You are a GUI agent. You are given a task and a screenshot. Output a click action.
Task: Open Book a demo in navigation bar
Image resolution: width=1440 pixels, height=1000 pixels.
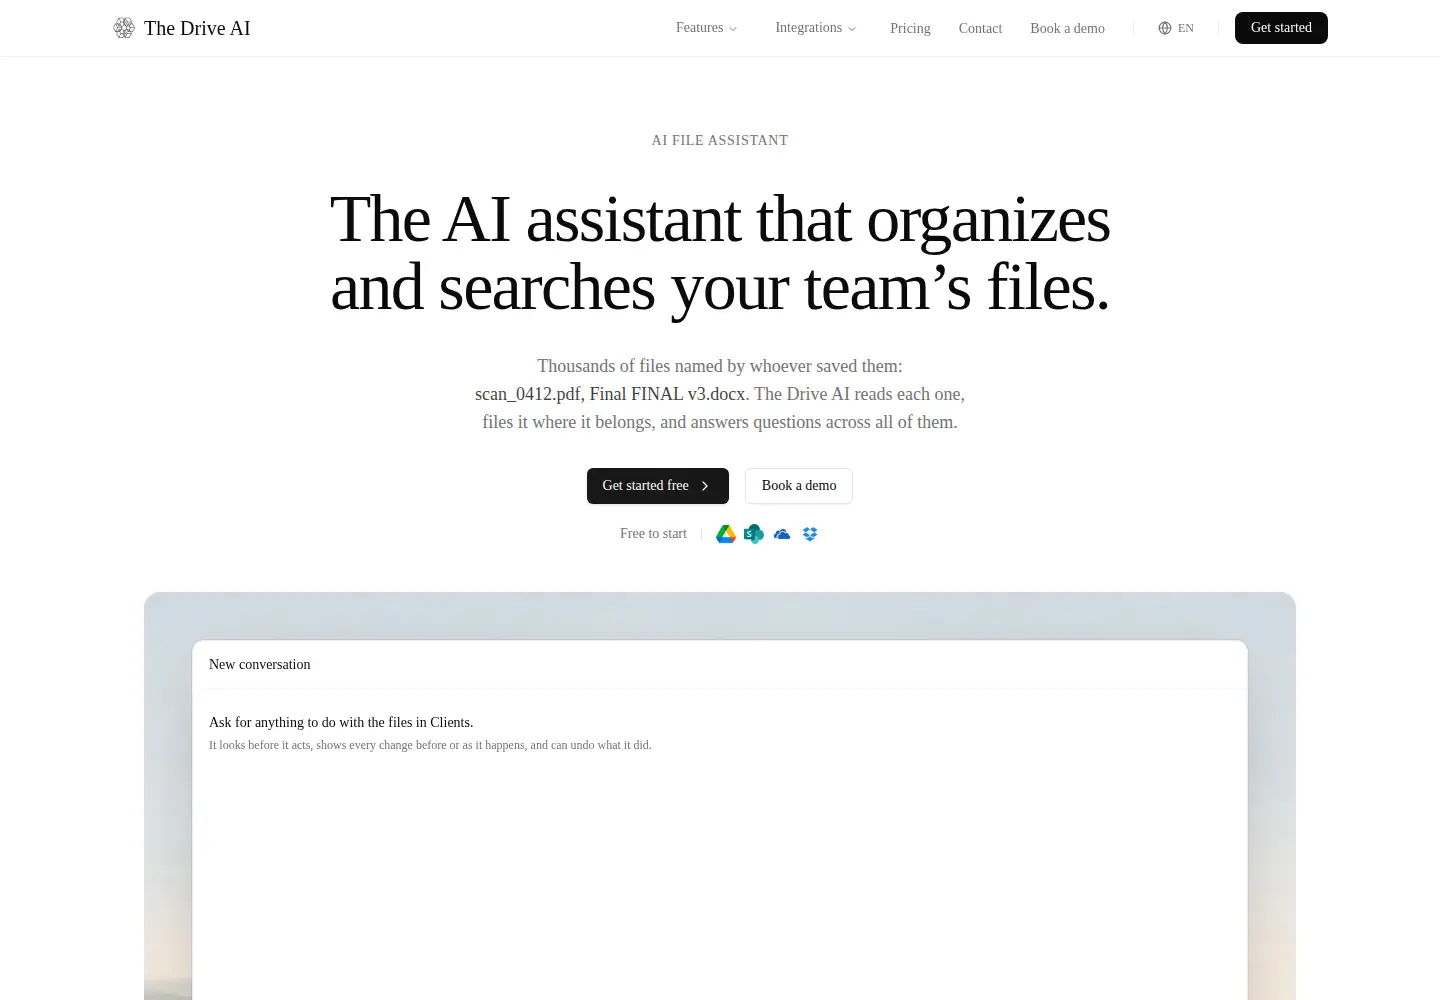(1067, 28)
